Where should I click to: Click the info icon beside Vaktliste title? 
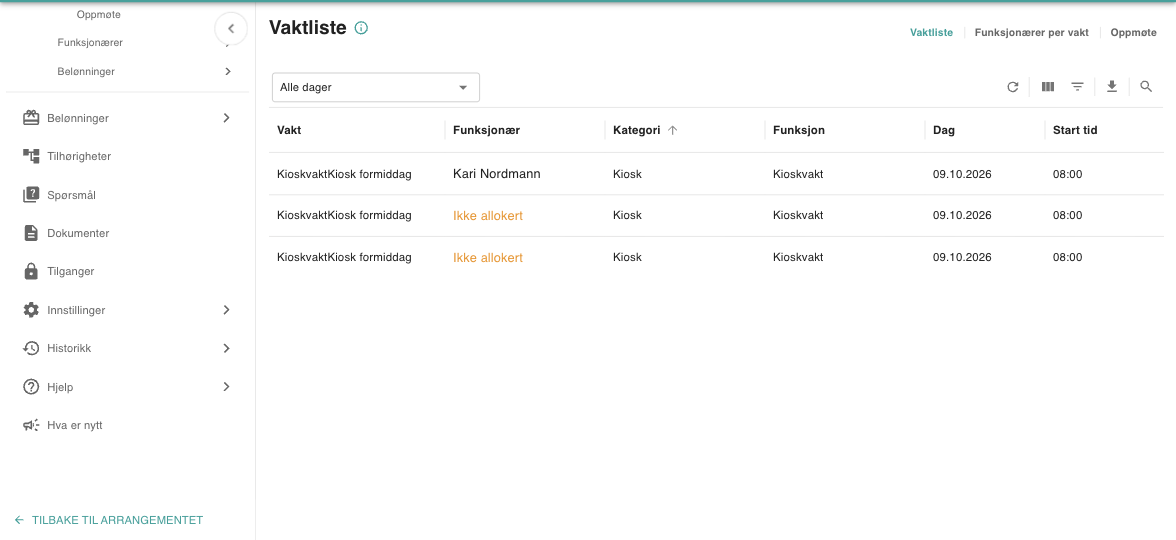[x=362, y=28]
